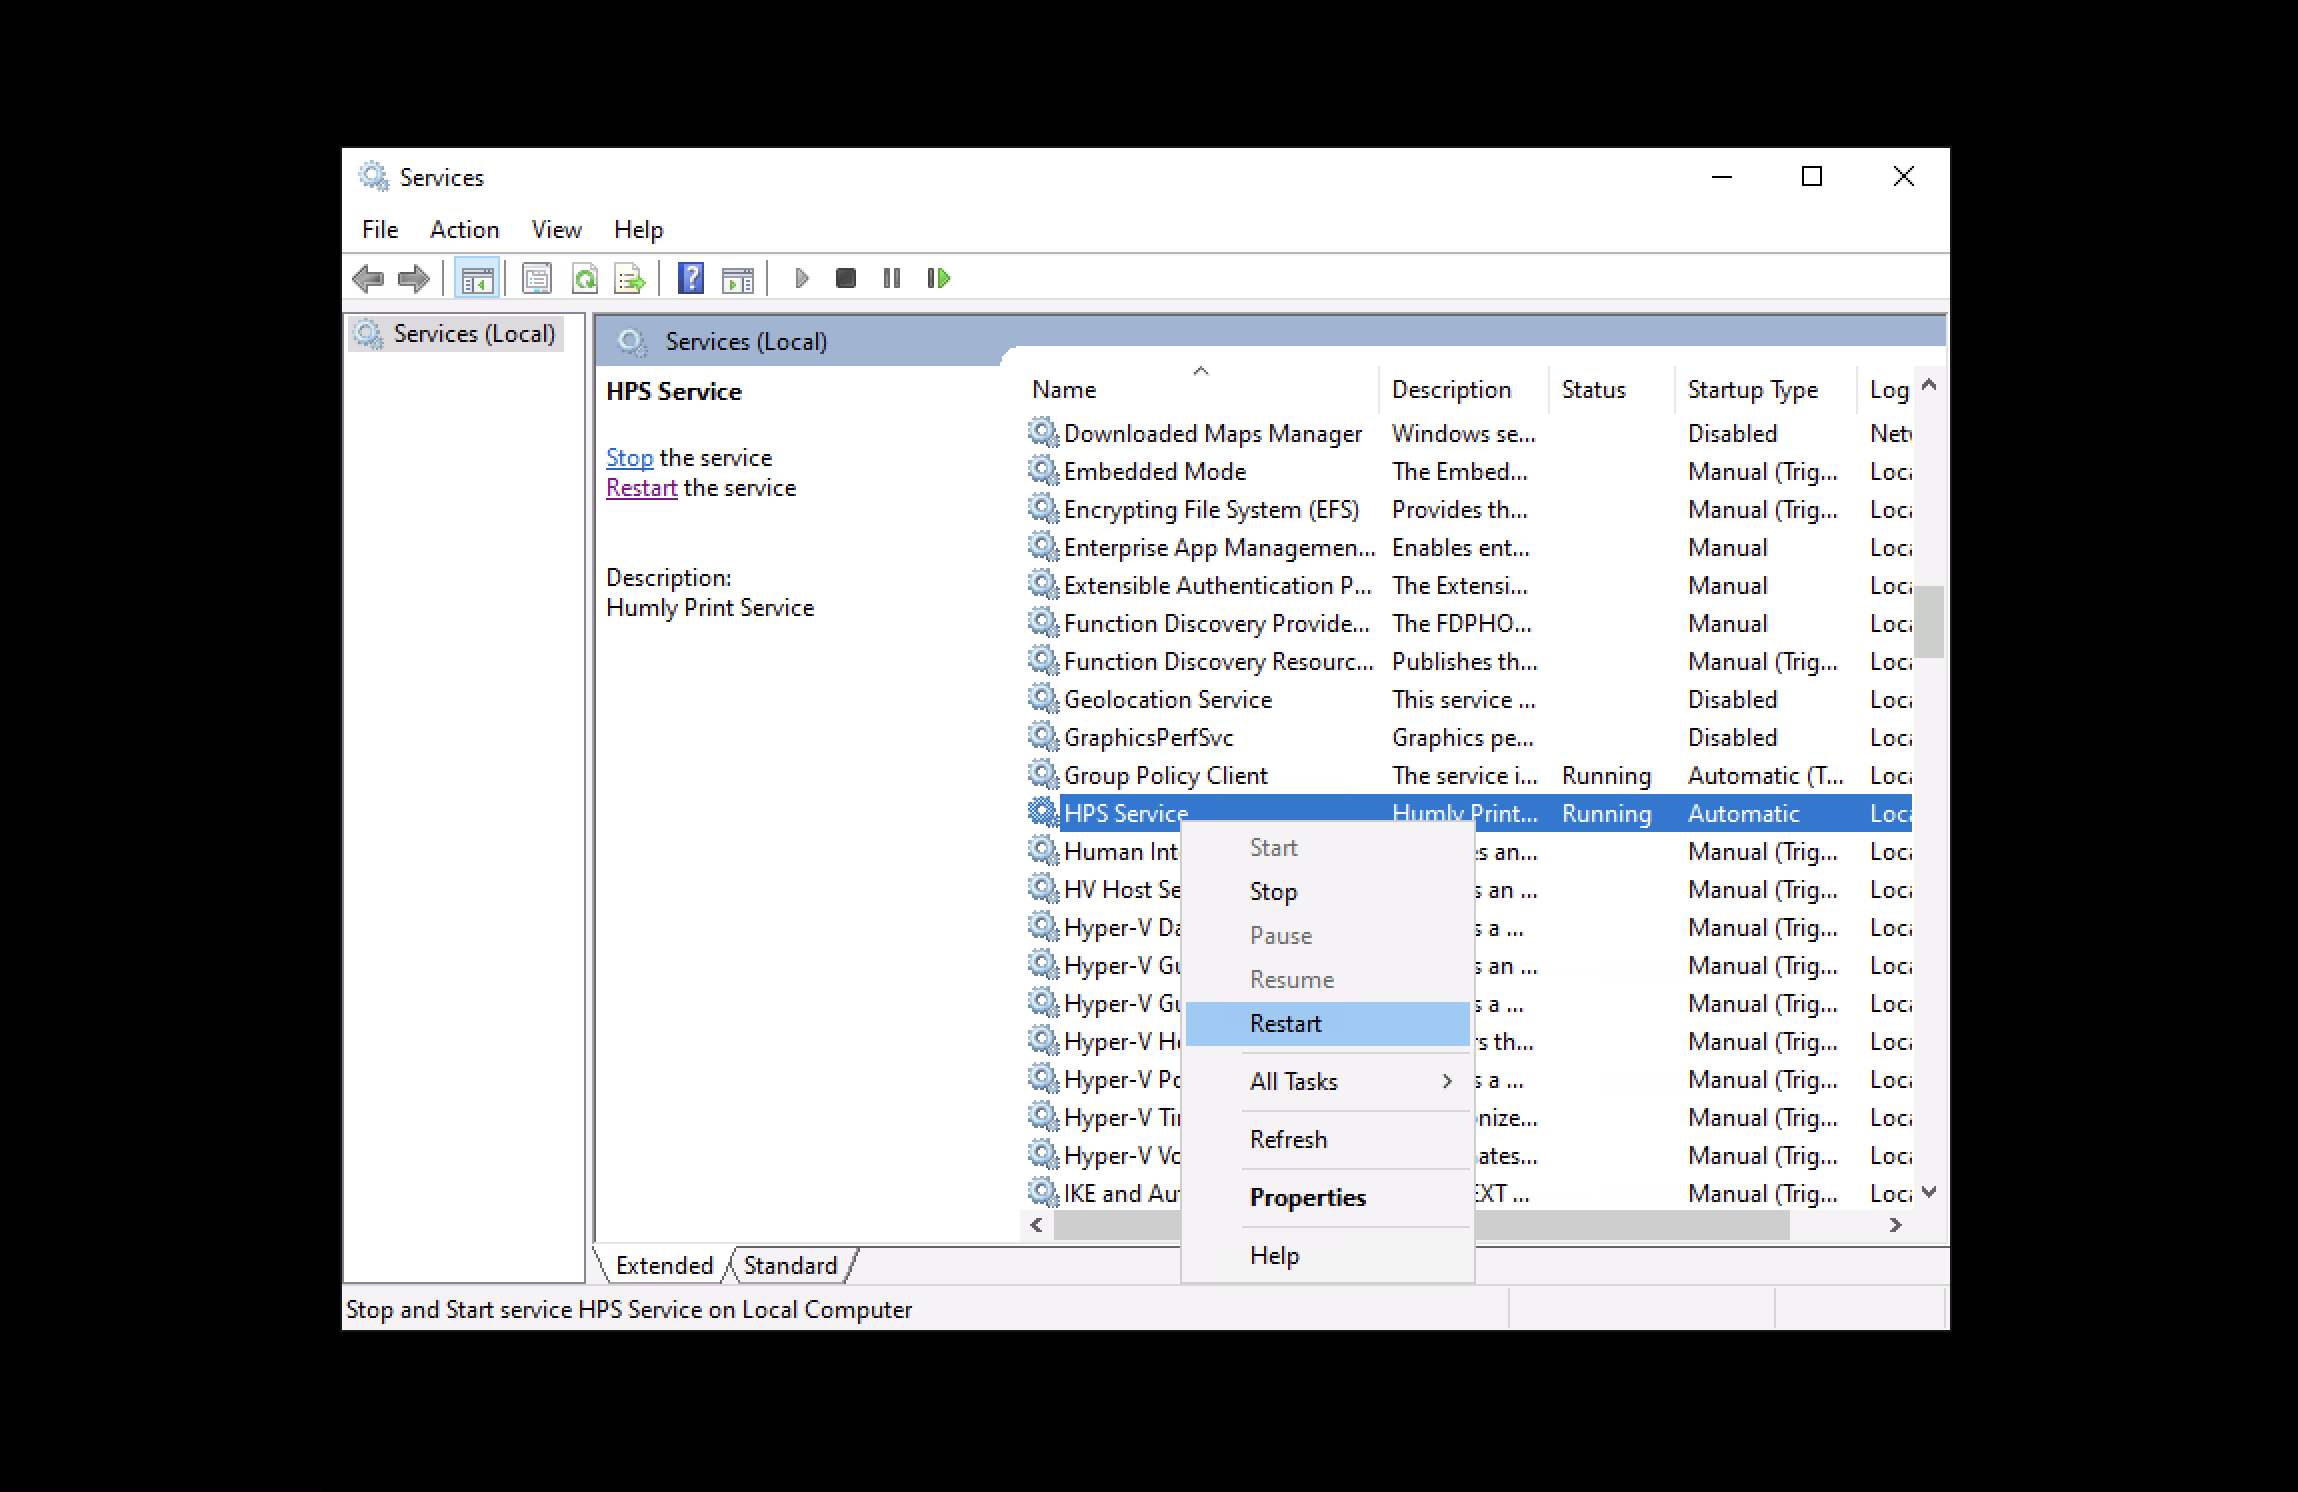Switch to the Standard tab
This screenshot has height=1492, width=2298.
[791, 1265]
